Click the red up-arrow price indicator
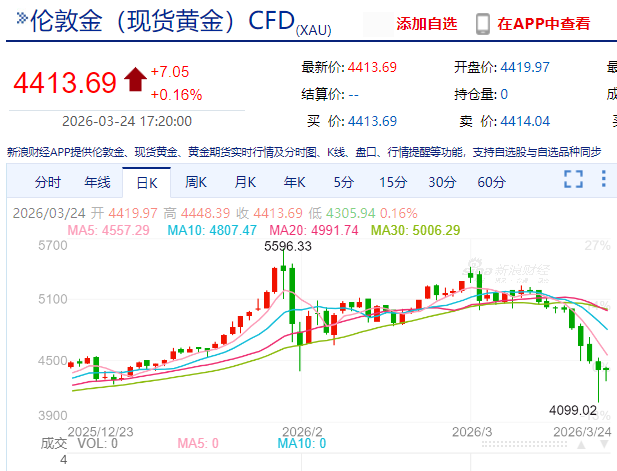The width and height of the screenshot is (617, 471). click(135, 79)
